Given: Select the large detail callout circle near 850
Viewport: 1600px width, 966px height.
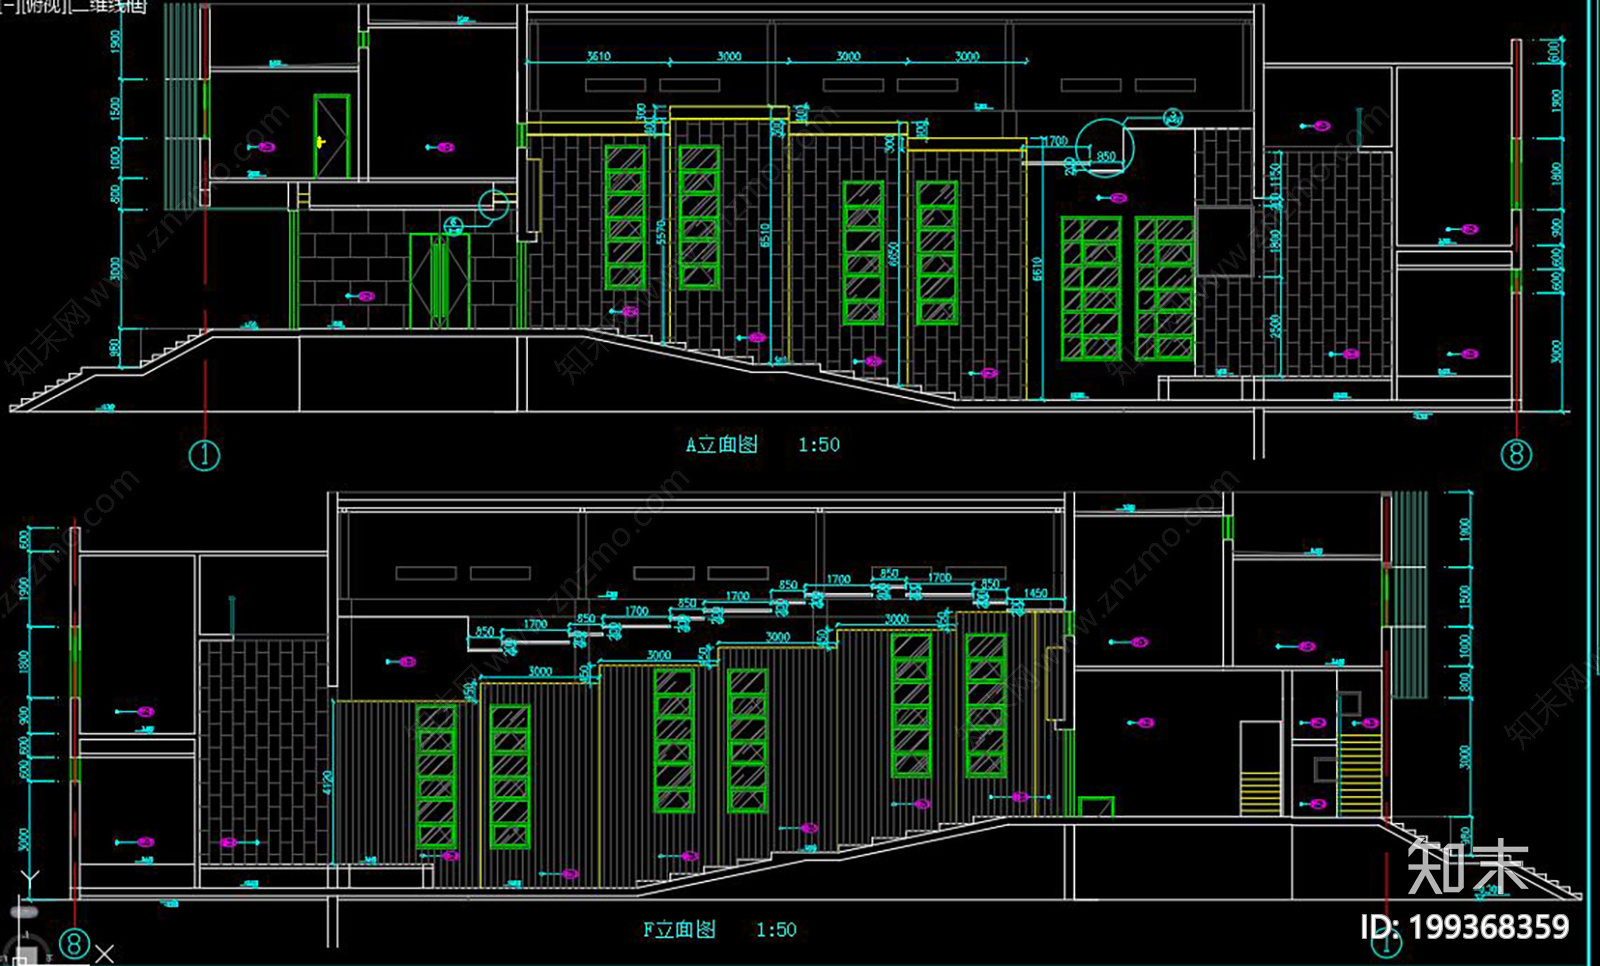Looking at the screenshot, I should (x=1106, y=147).
